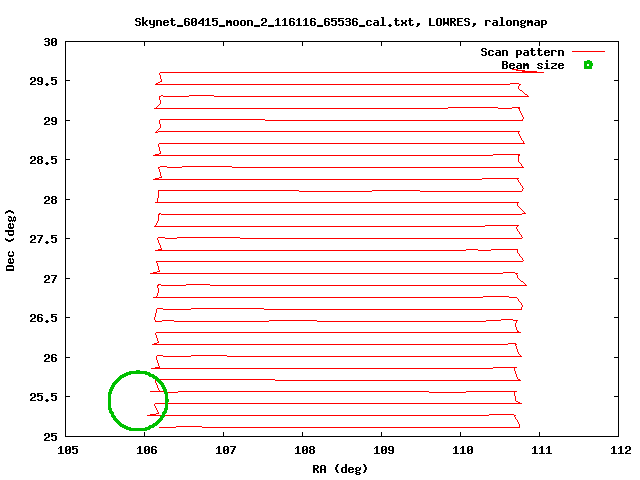Viewport: 640px width, 480px height.
Task: Select the 'Scan pattern' legend label
Action: click(522, 52)
